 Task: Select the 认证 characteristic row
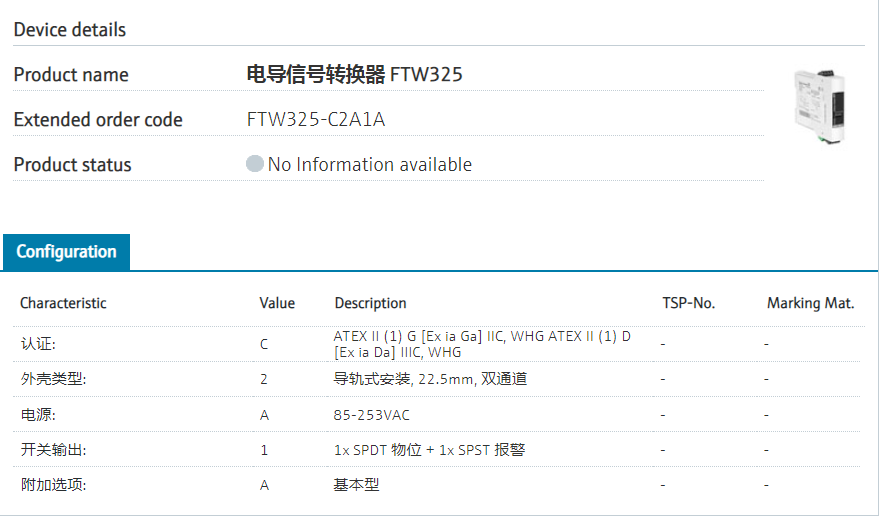click(39, 344)
